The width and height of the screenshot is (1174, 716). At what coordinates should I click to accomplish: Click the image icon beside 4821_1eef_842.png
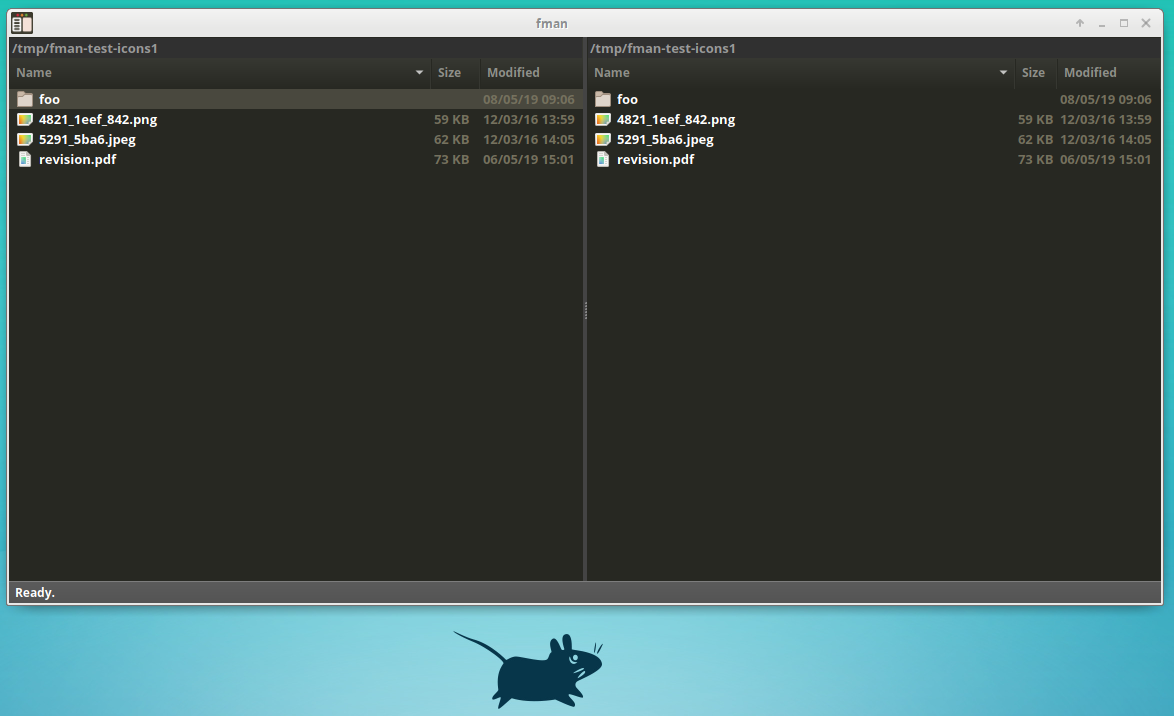pyautogui.click(x=24, y=119)
